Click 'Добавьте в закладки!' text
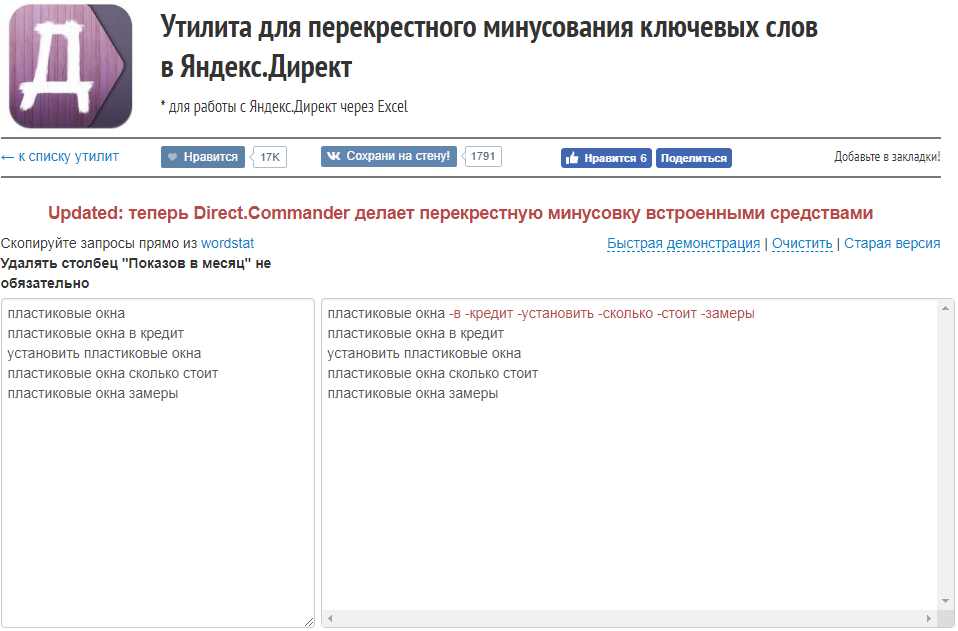This screenshot has width=958, height=631. click(887, 157)
